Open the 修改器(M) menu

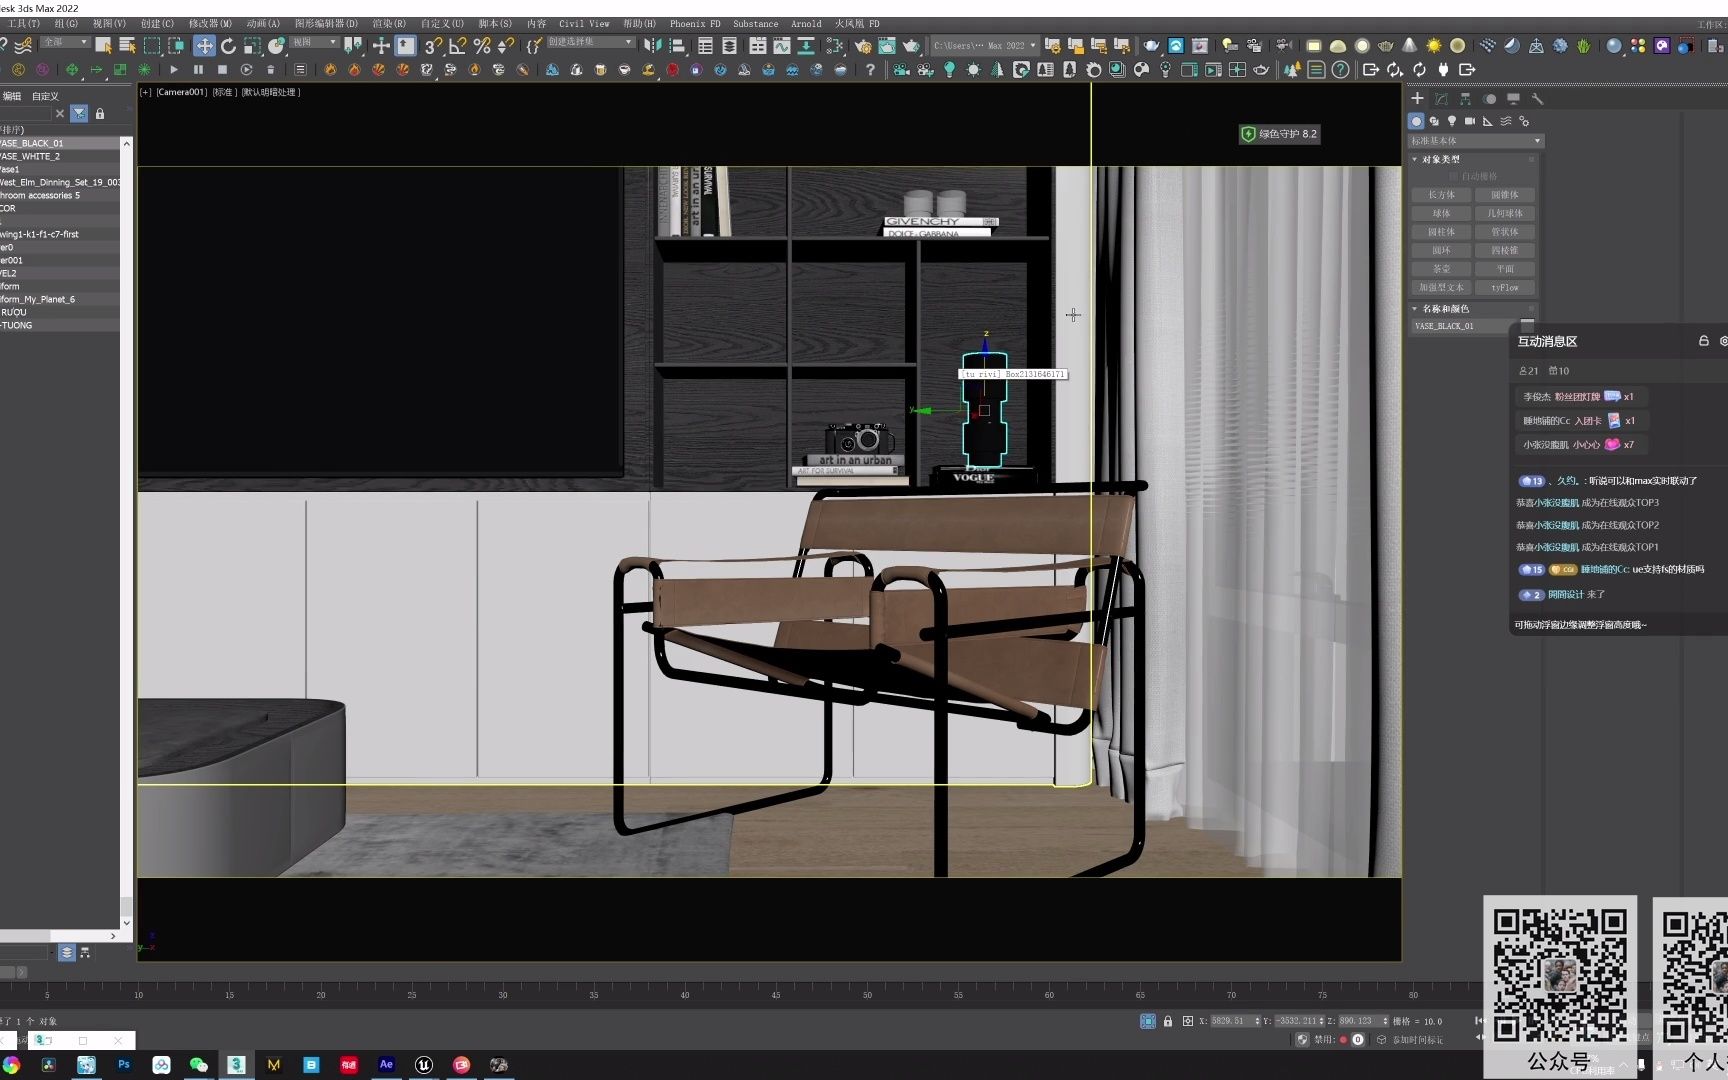[210, 23]
